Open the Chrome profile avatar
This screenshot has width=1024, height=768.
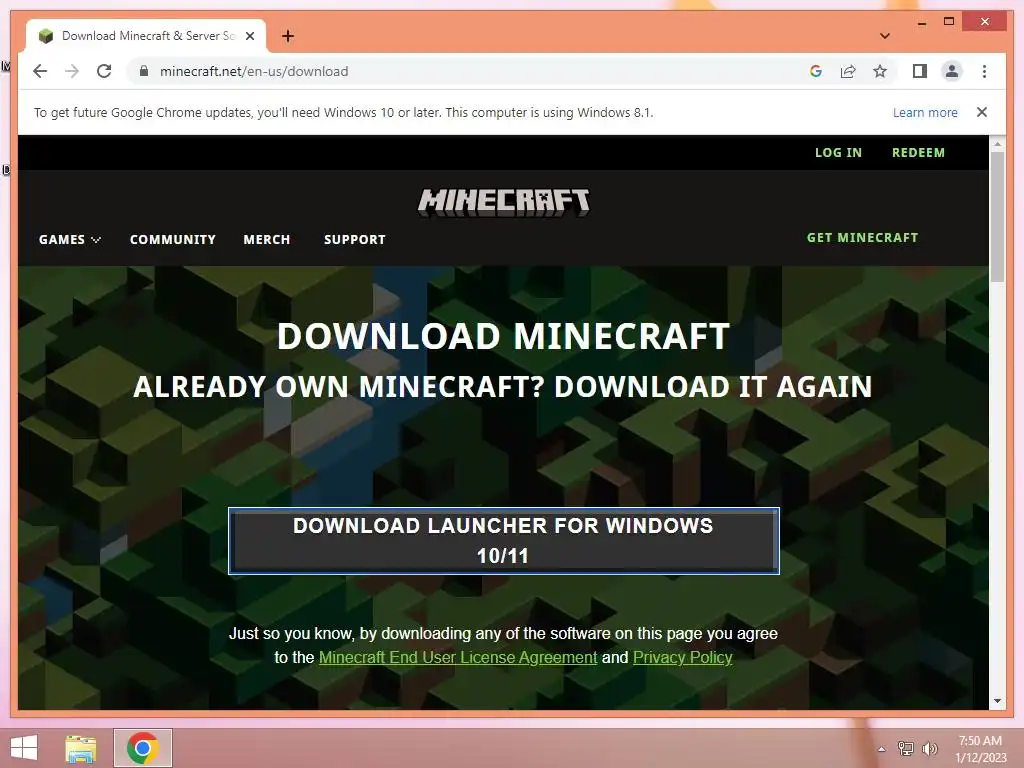click(952, 71)
